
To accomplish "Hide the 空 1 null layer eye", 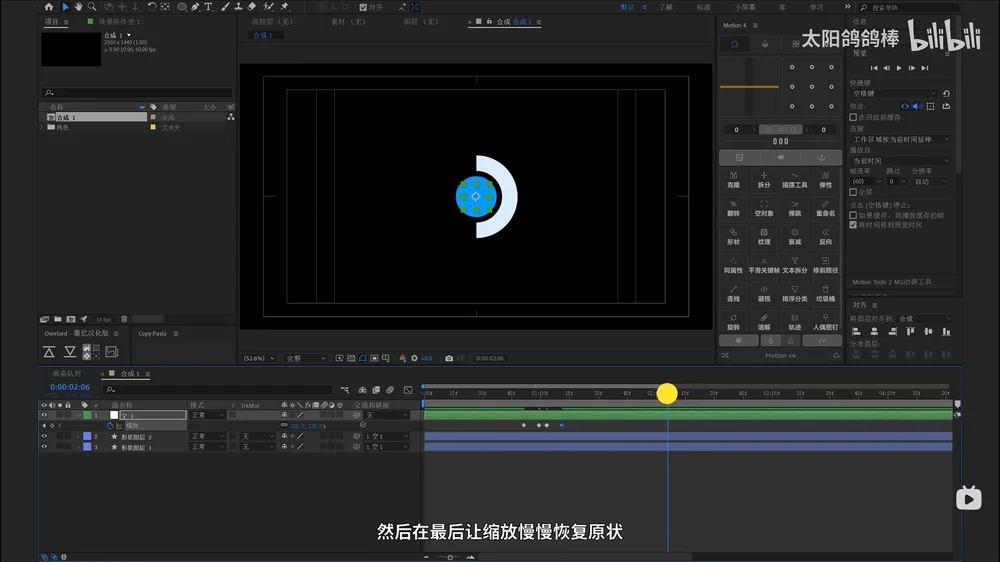I will (44, 415).
